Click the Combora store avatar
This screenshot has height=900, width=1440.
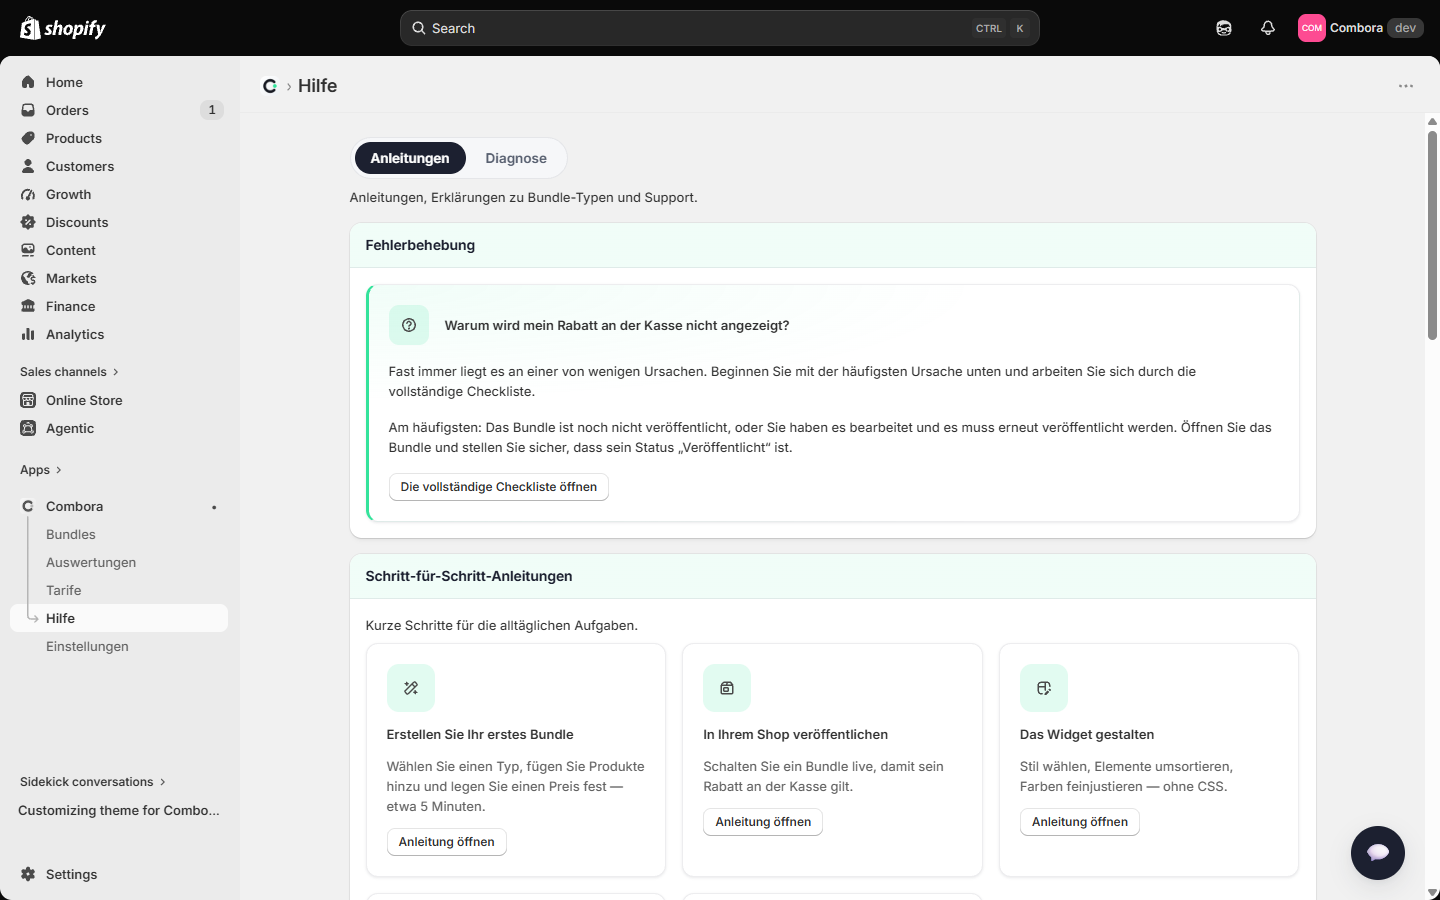tap(1312, 28)
